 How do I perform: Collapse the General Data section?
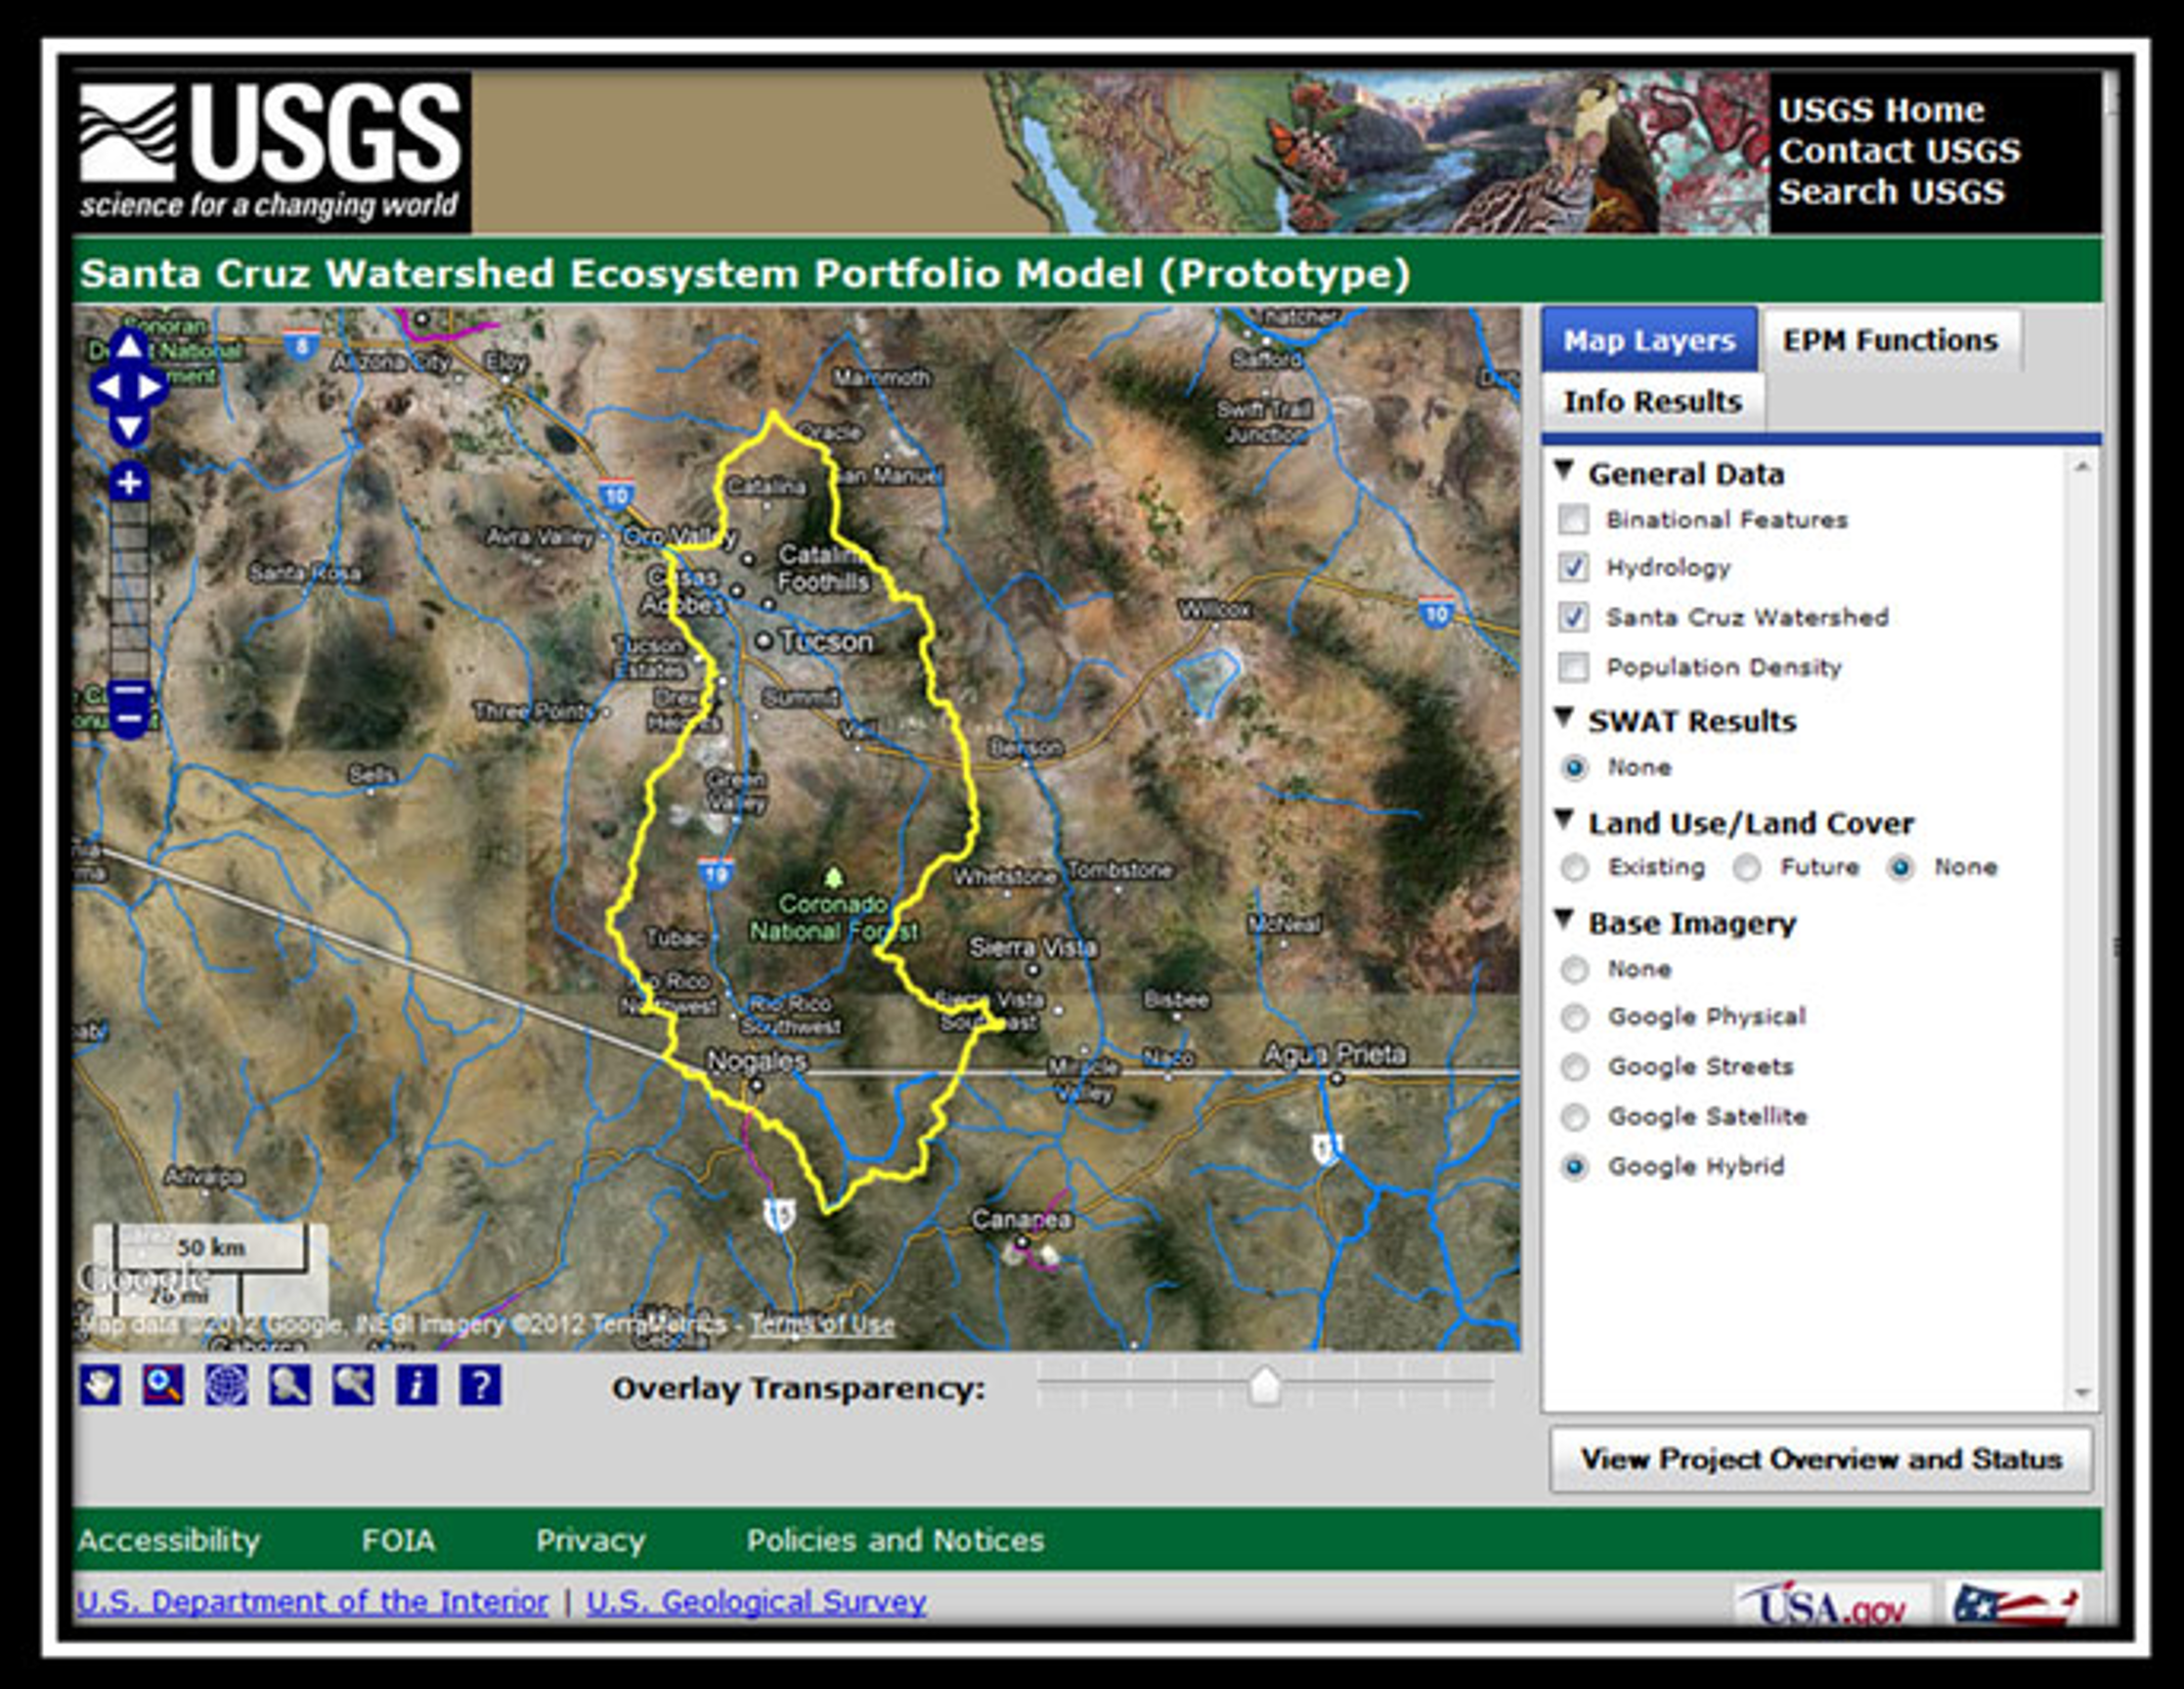1565,470
